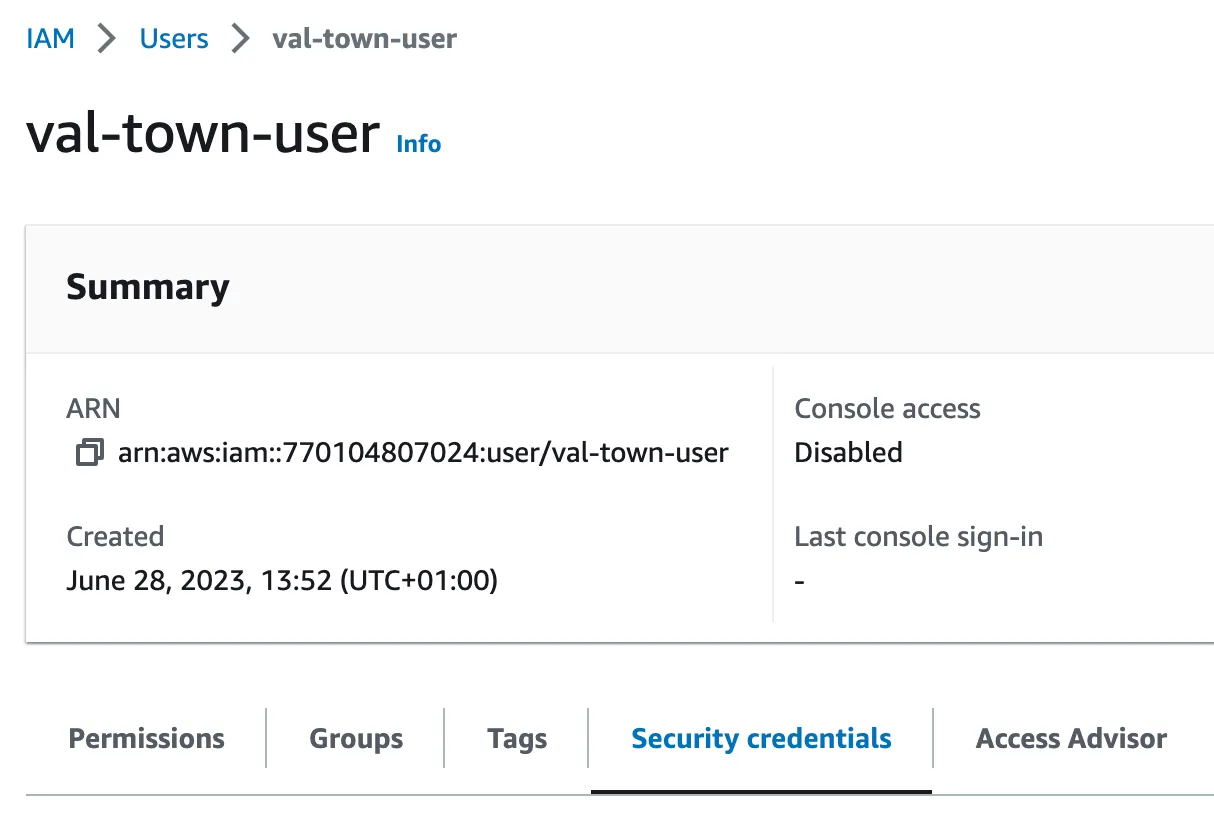
Task: Click the ARN value text
Action: pyautogui.click(x=423, y=453)
